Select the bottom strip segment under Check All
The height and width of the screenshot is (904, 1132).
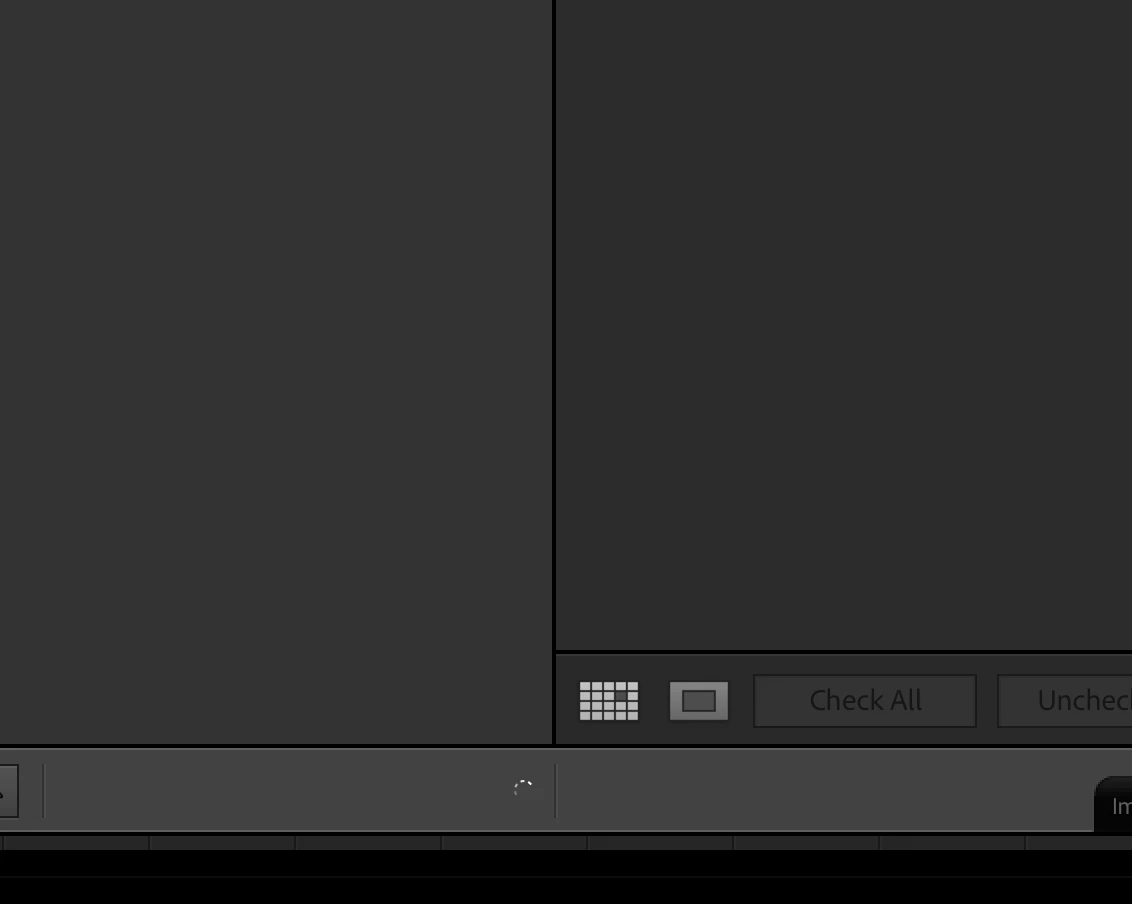point(806,842)
